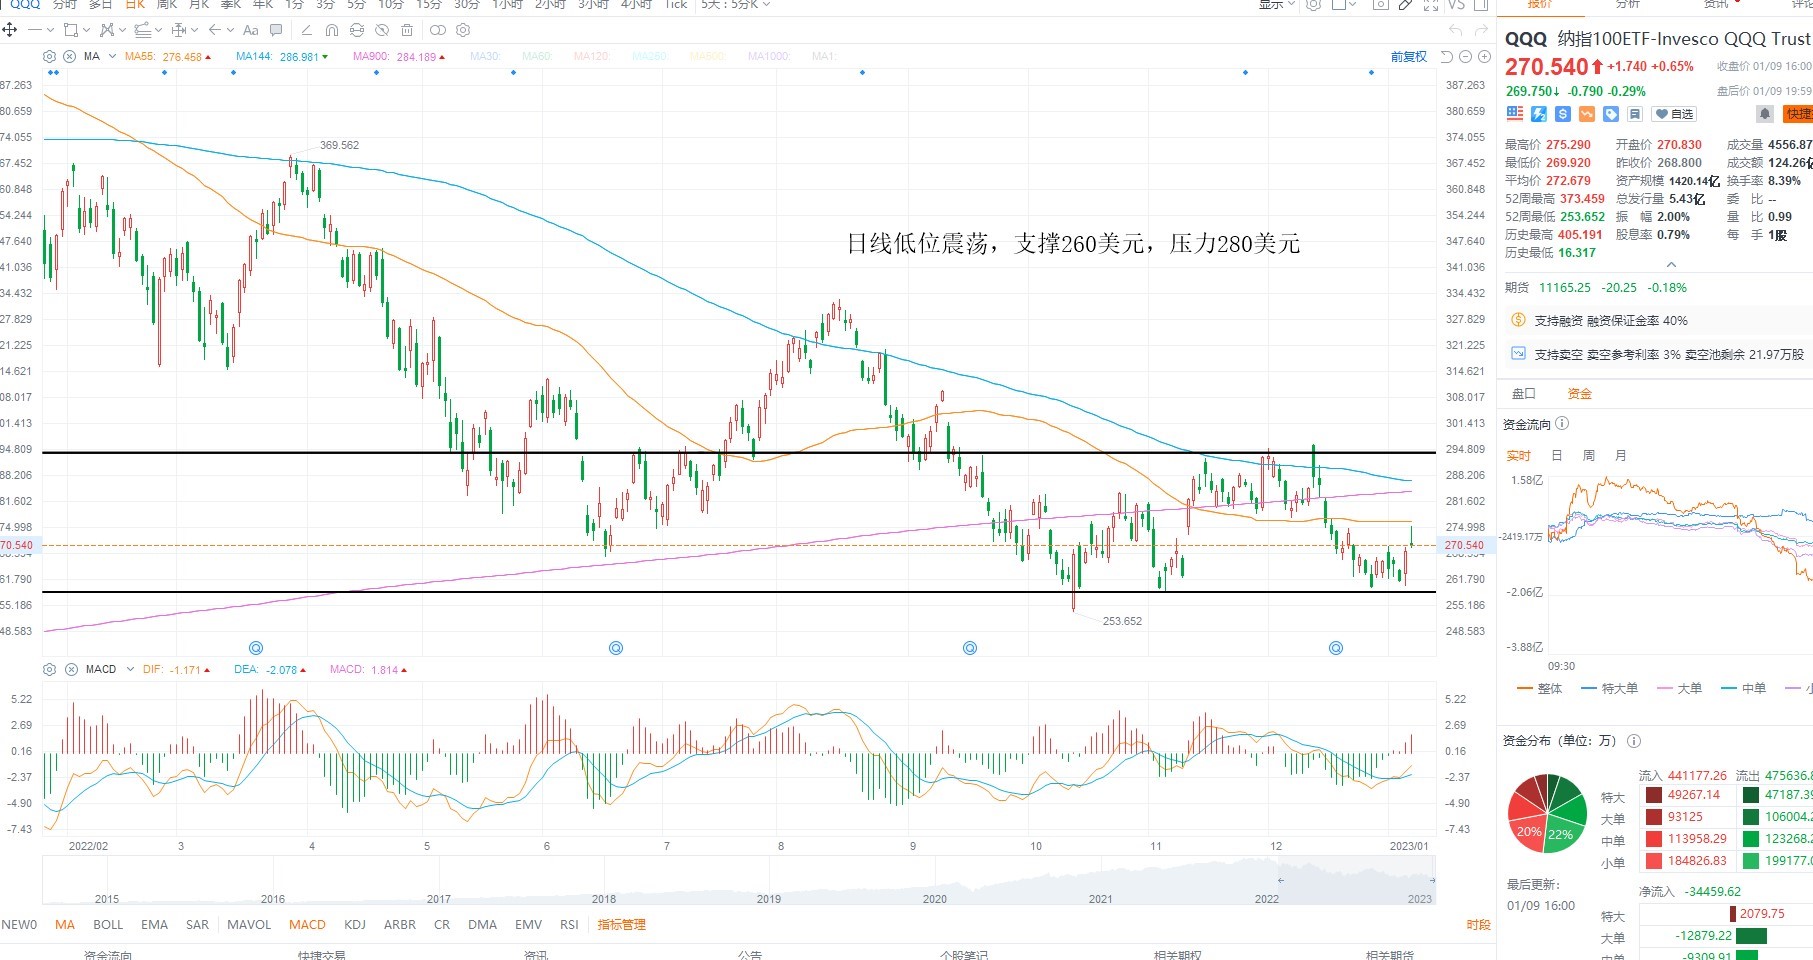Select RSI indicator
This screenshot has height=960, width=1813.
pyautogui.click(x=569, y=925)
